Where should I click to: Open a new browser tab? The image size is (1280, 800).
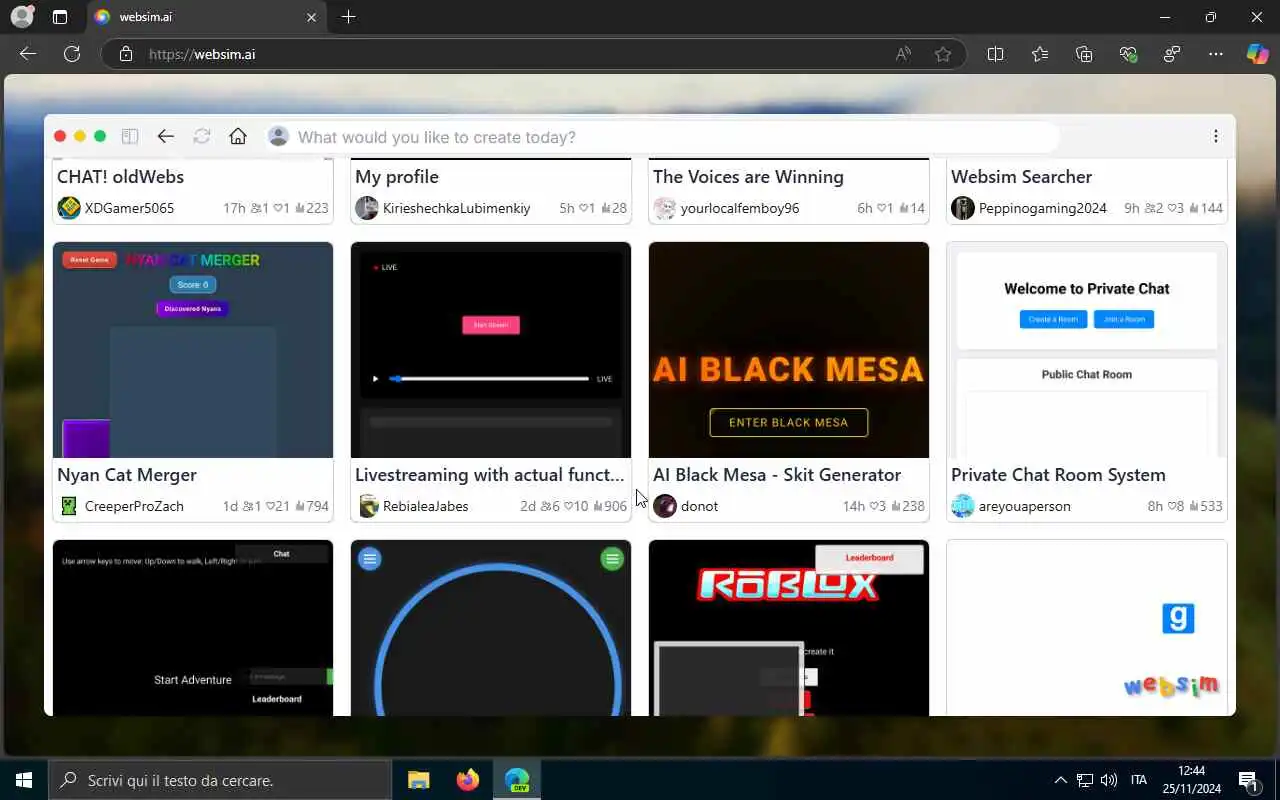tap(348, 17)
